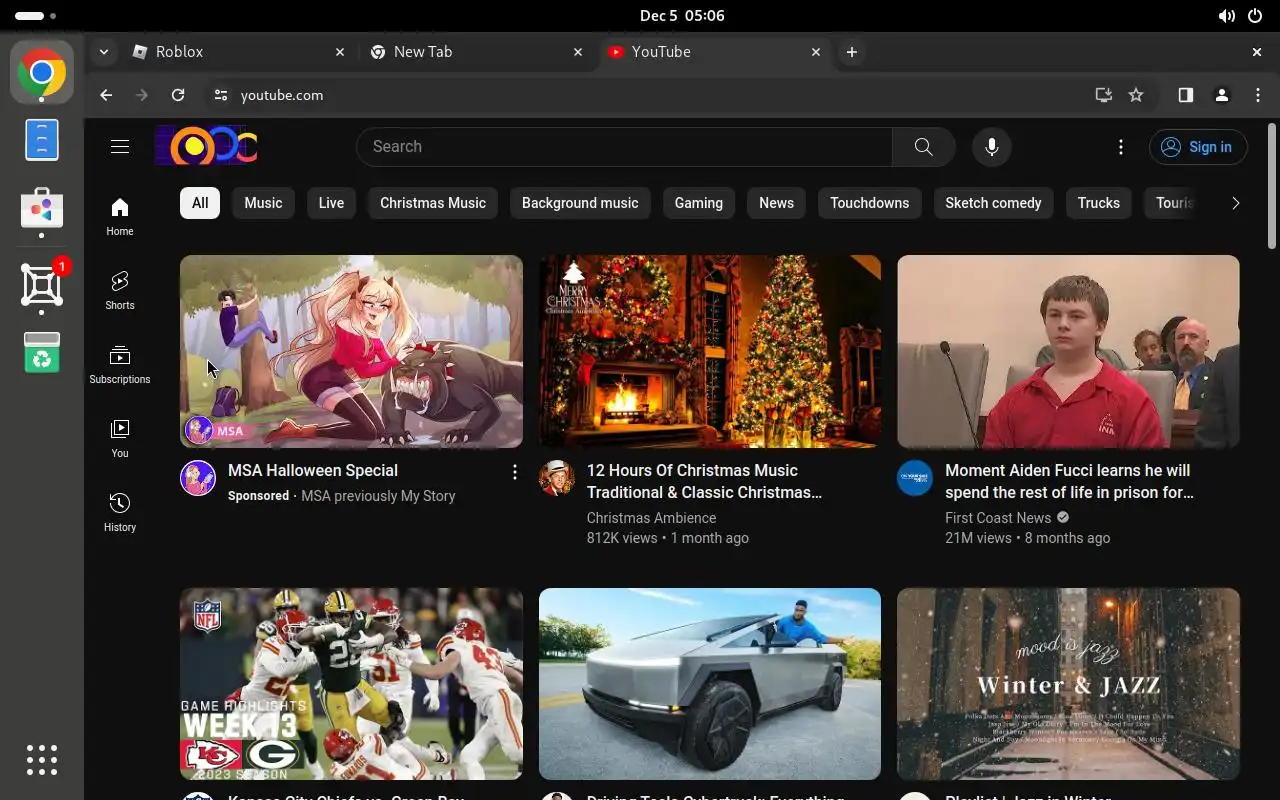Open the MSA anime ad thumbnail
This screenshot has width=1280, height=800.
pyautogui.click(x=351, y=351)
